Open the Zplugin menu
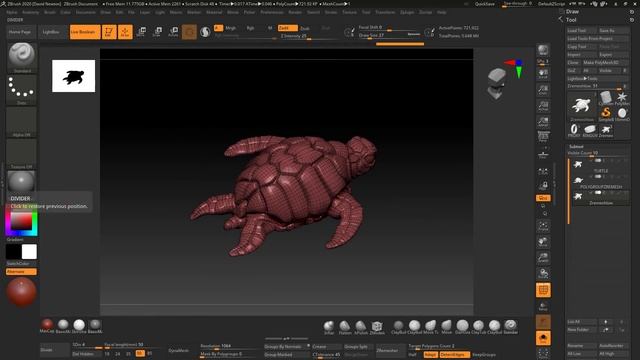This screenshot has width=640, height=360. 407,12
